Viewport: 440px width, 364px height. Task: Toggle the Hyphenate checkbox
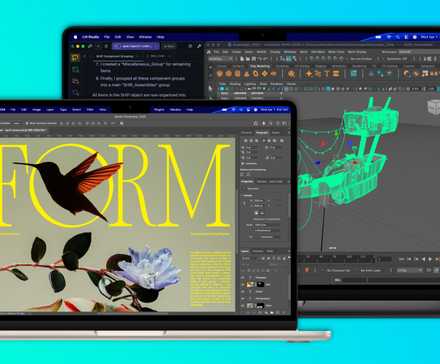point(243,164)
